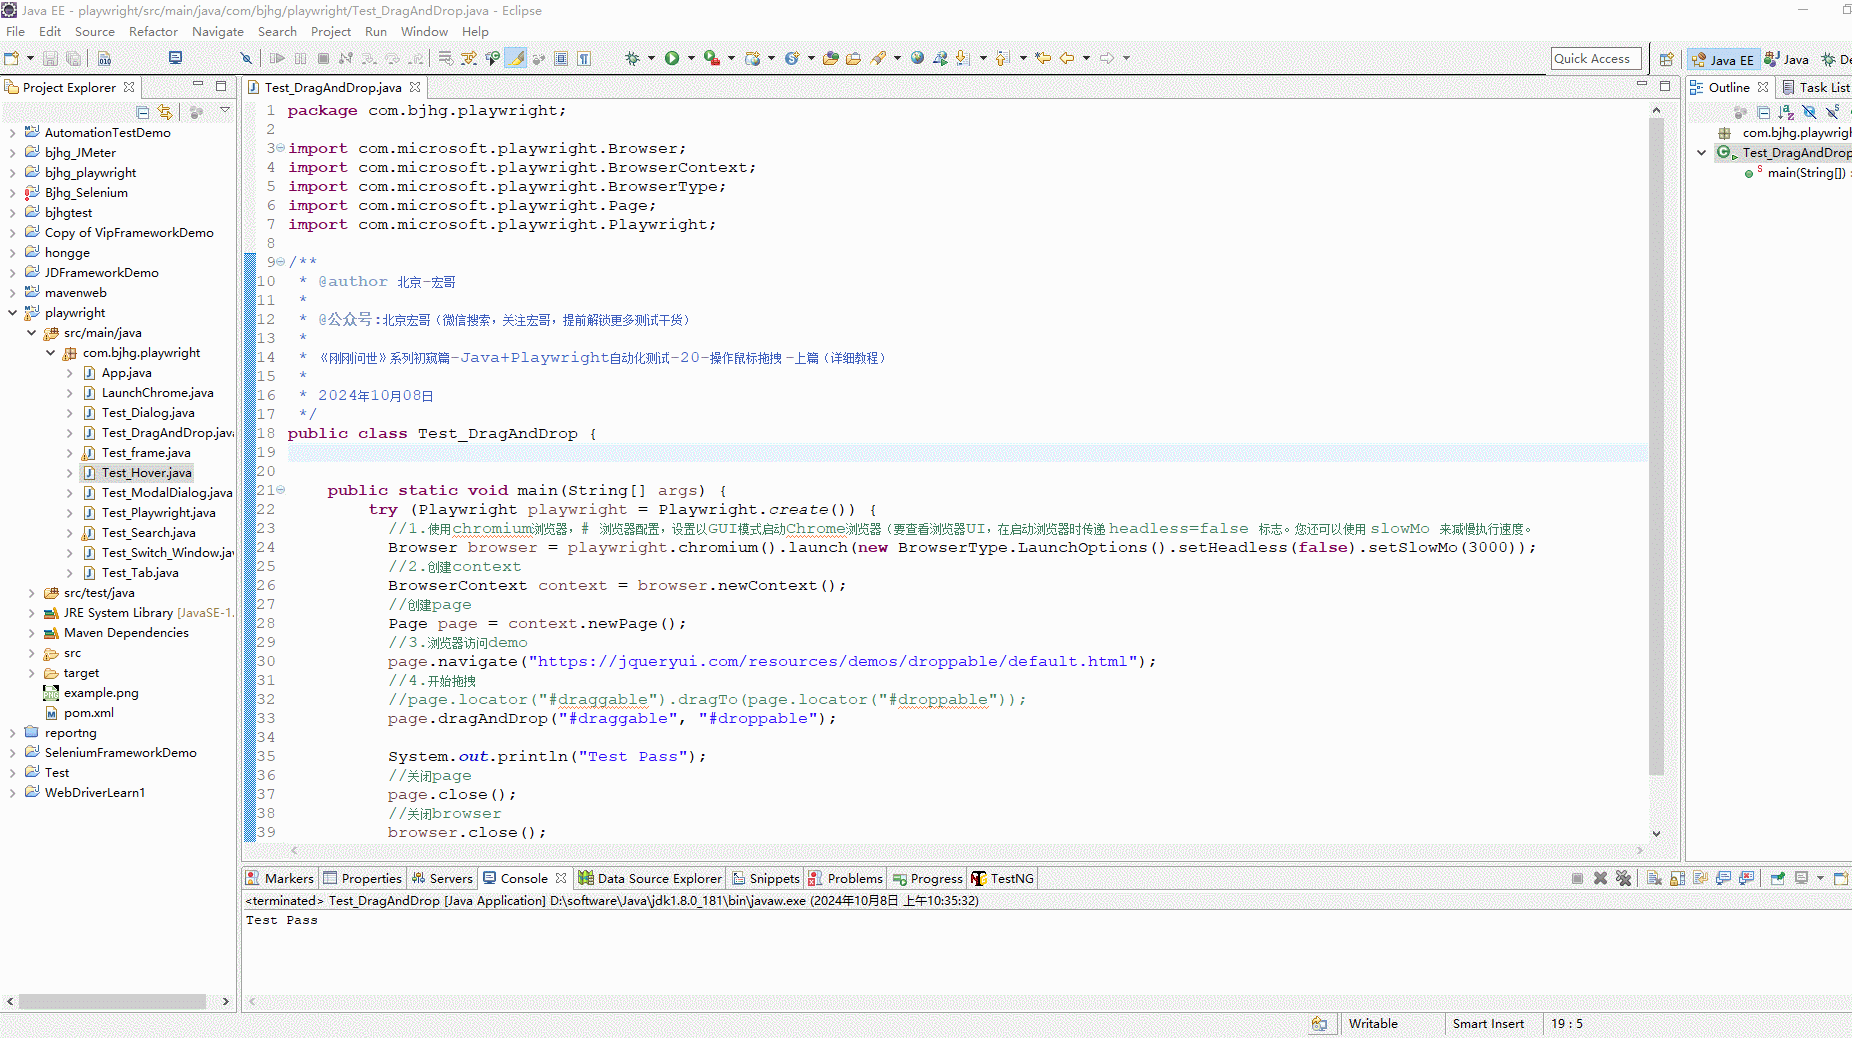This screenshot has width=1852, height=1038.
Task: Click Sort icon in Outline toolbar
Action: click(1786, 112)
